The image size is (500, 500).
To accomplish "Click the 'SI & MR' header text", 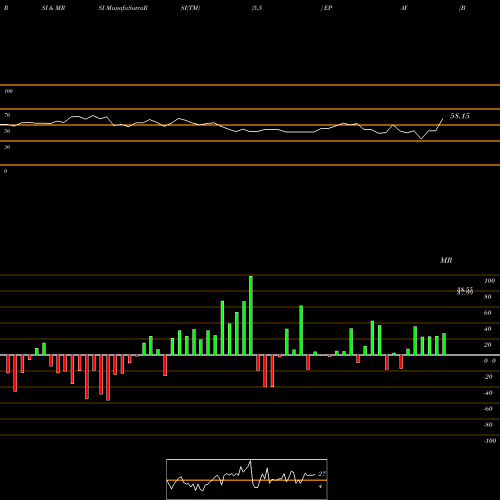I will 53,8.
